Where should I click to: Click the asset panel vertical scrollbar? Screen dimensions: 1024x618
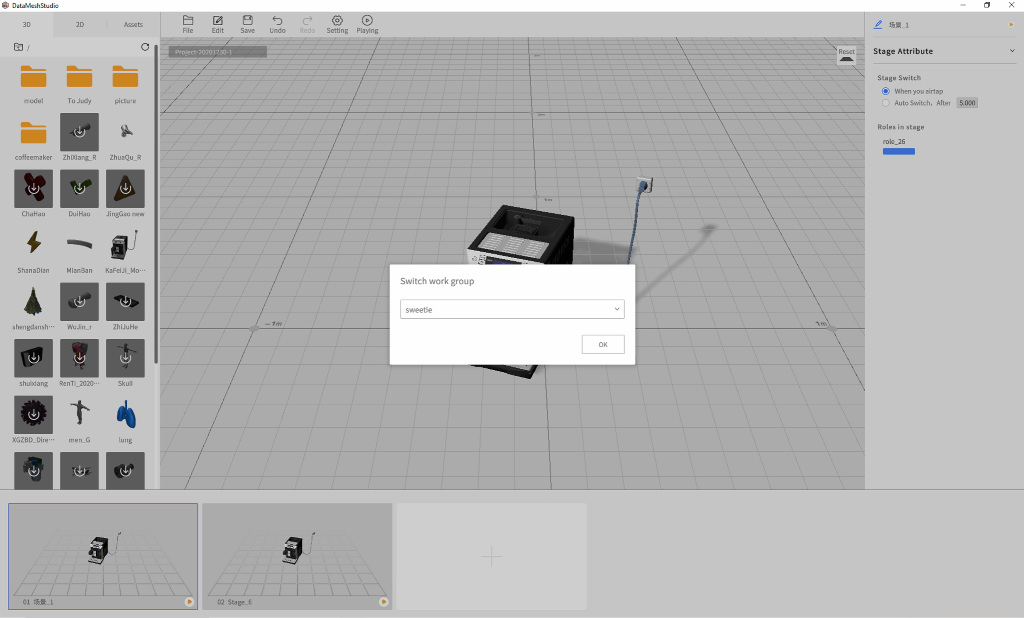[x=156, y=203]
